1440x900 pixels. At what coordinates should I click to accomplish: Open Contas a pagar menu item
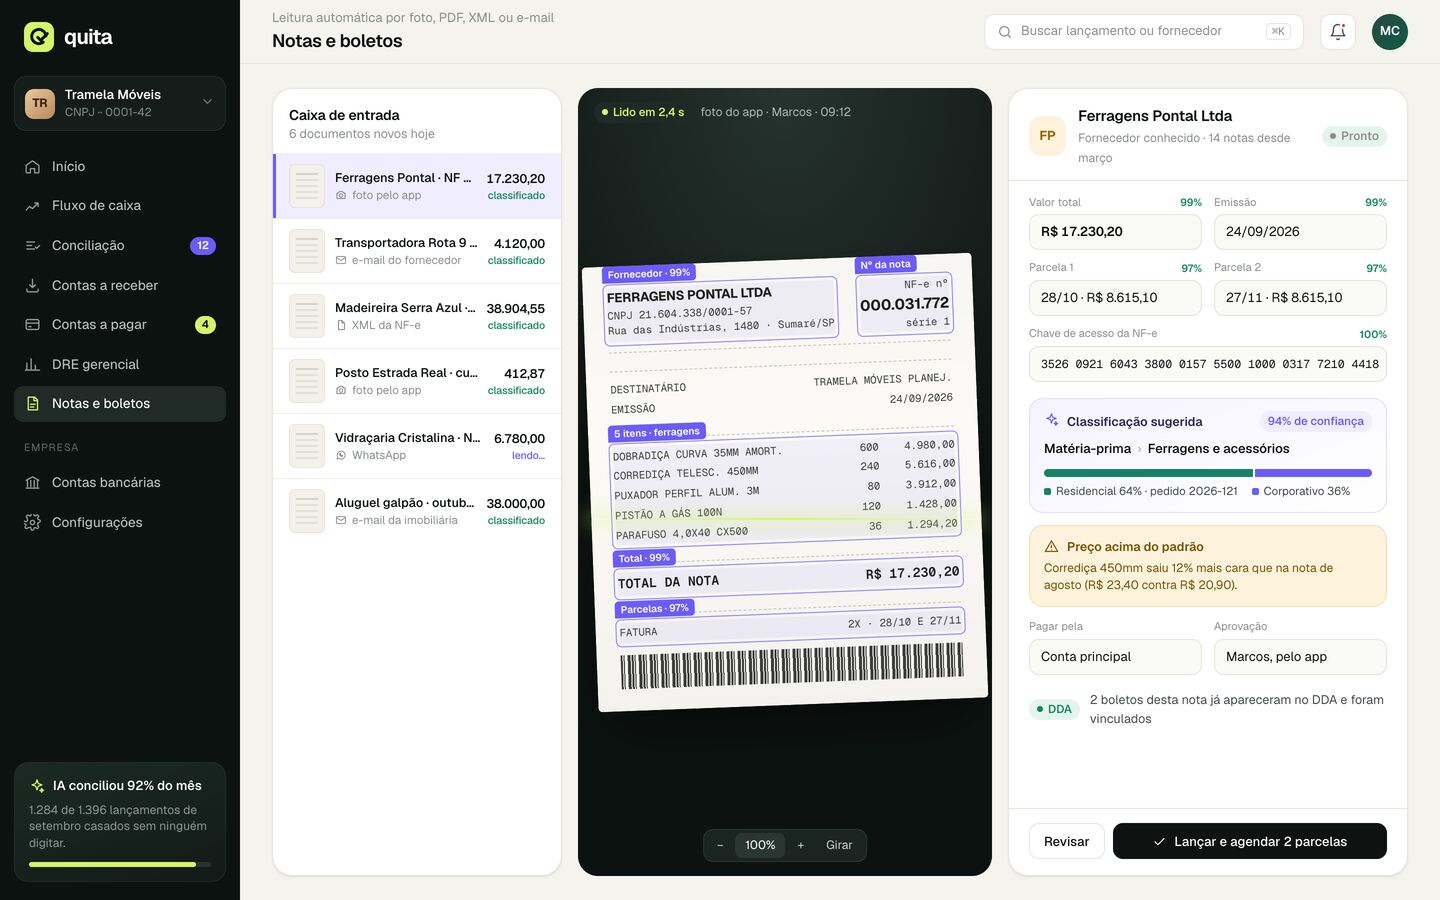pos(120,325)
